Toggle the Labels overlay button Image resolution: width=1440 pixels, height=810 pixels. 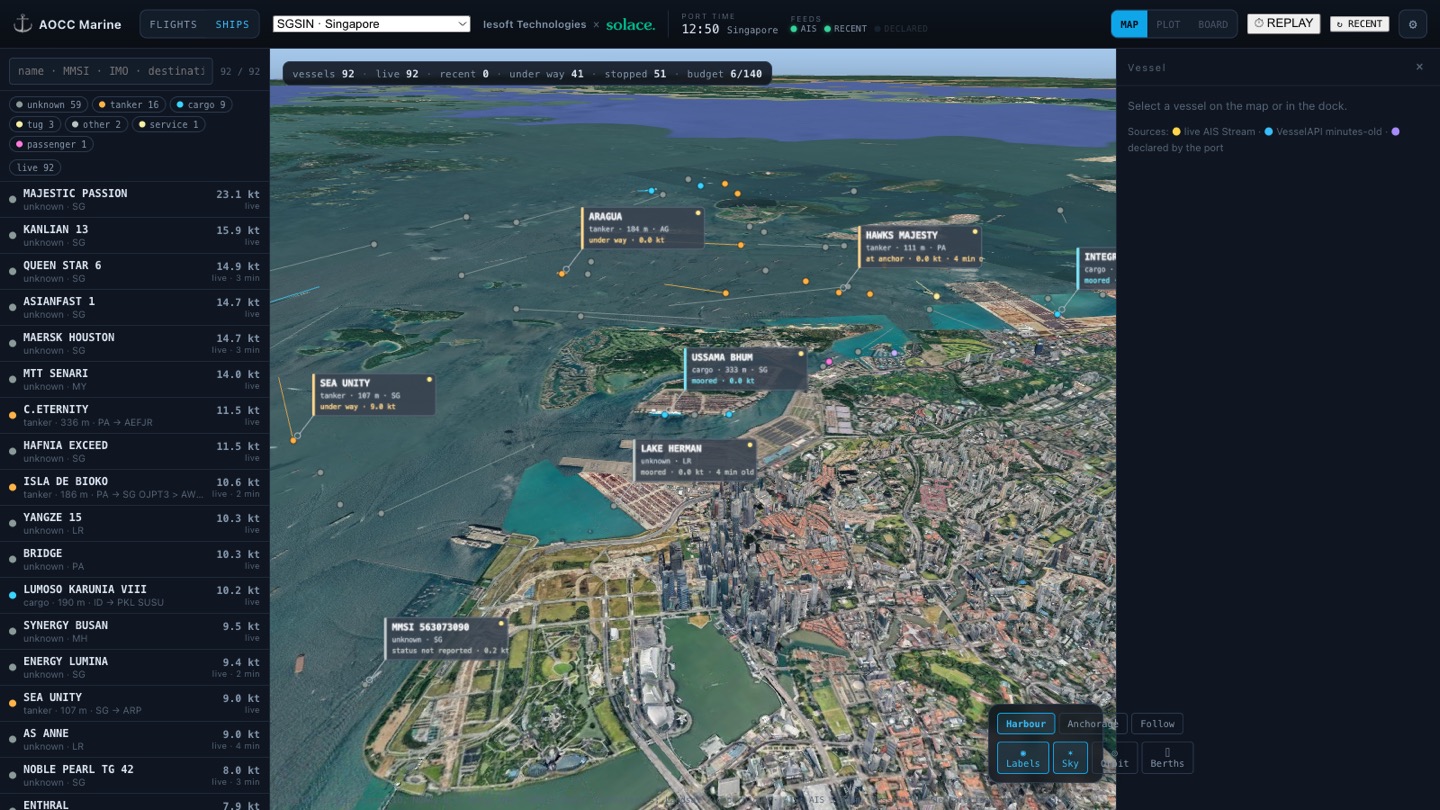(x=1023, y=757)
